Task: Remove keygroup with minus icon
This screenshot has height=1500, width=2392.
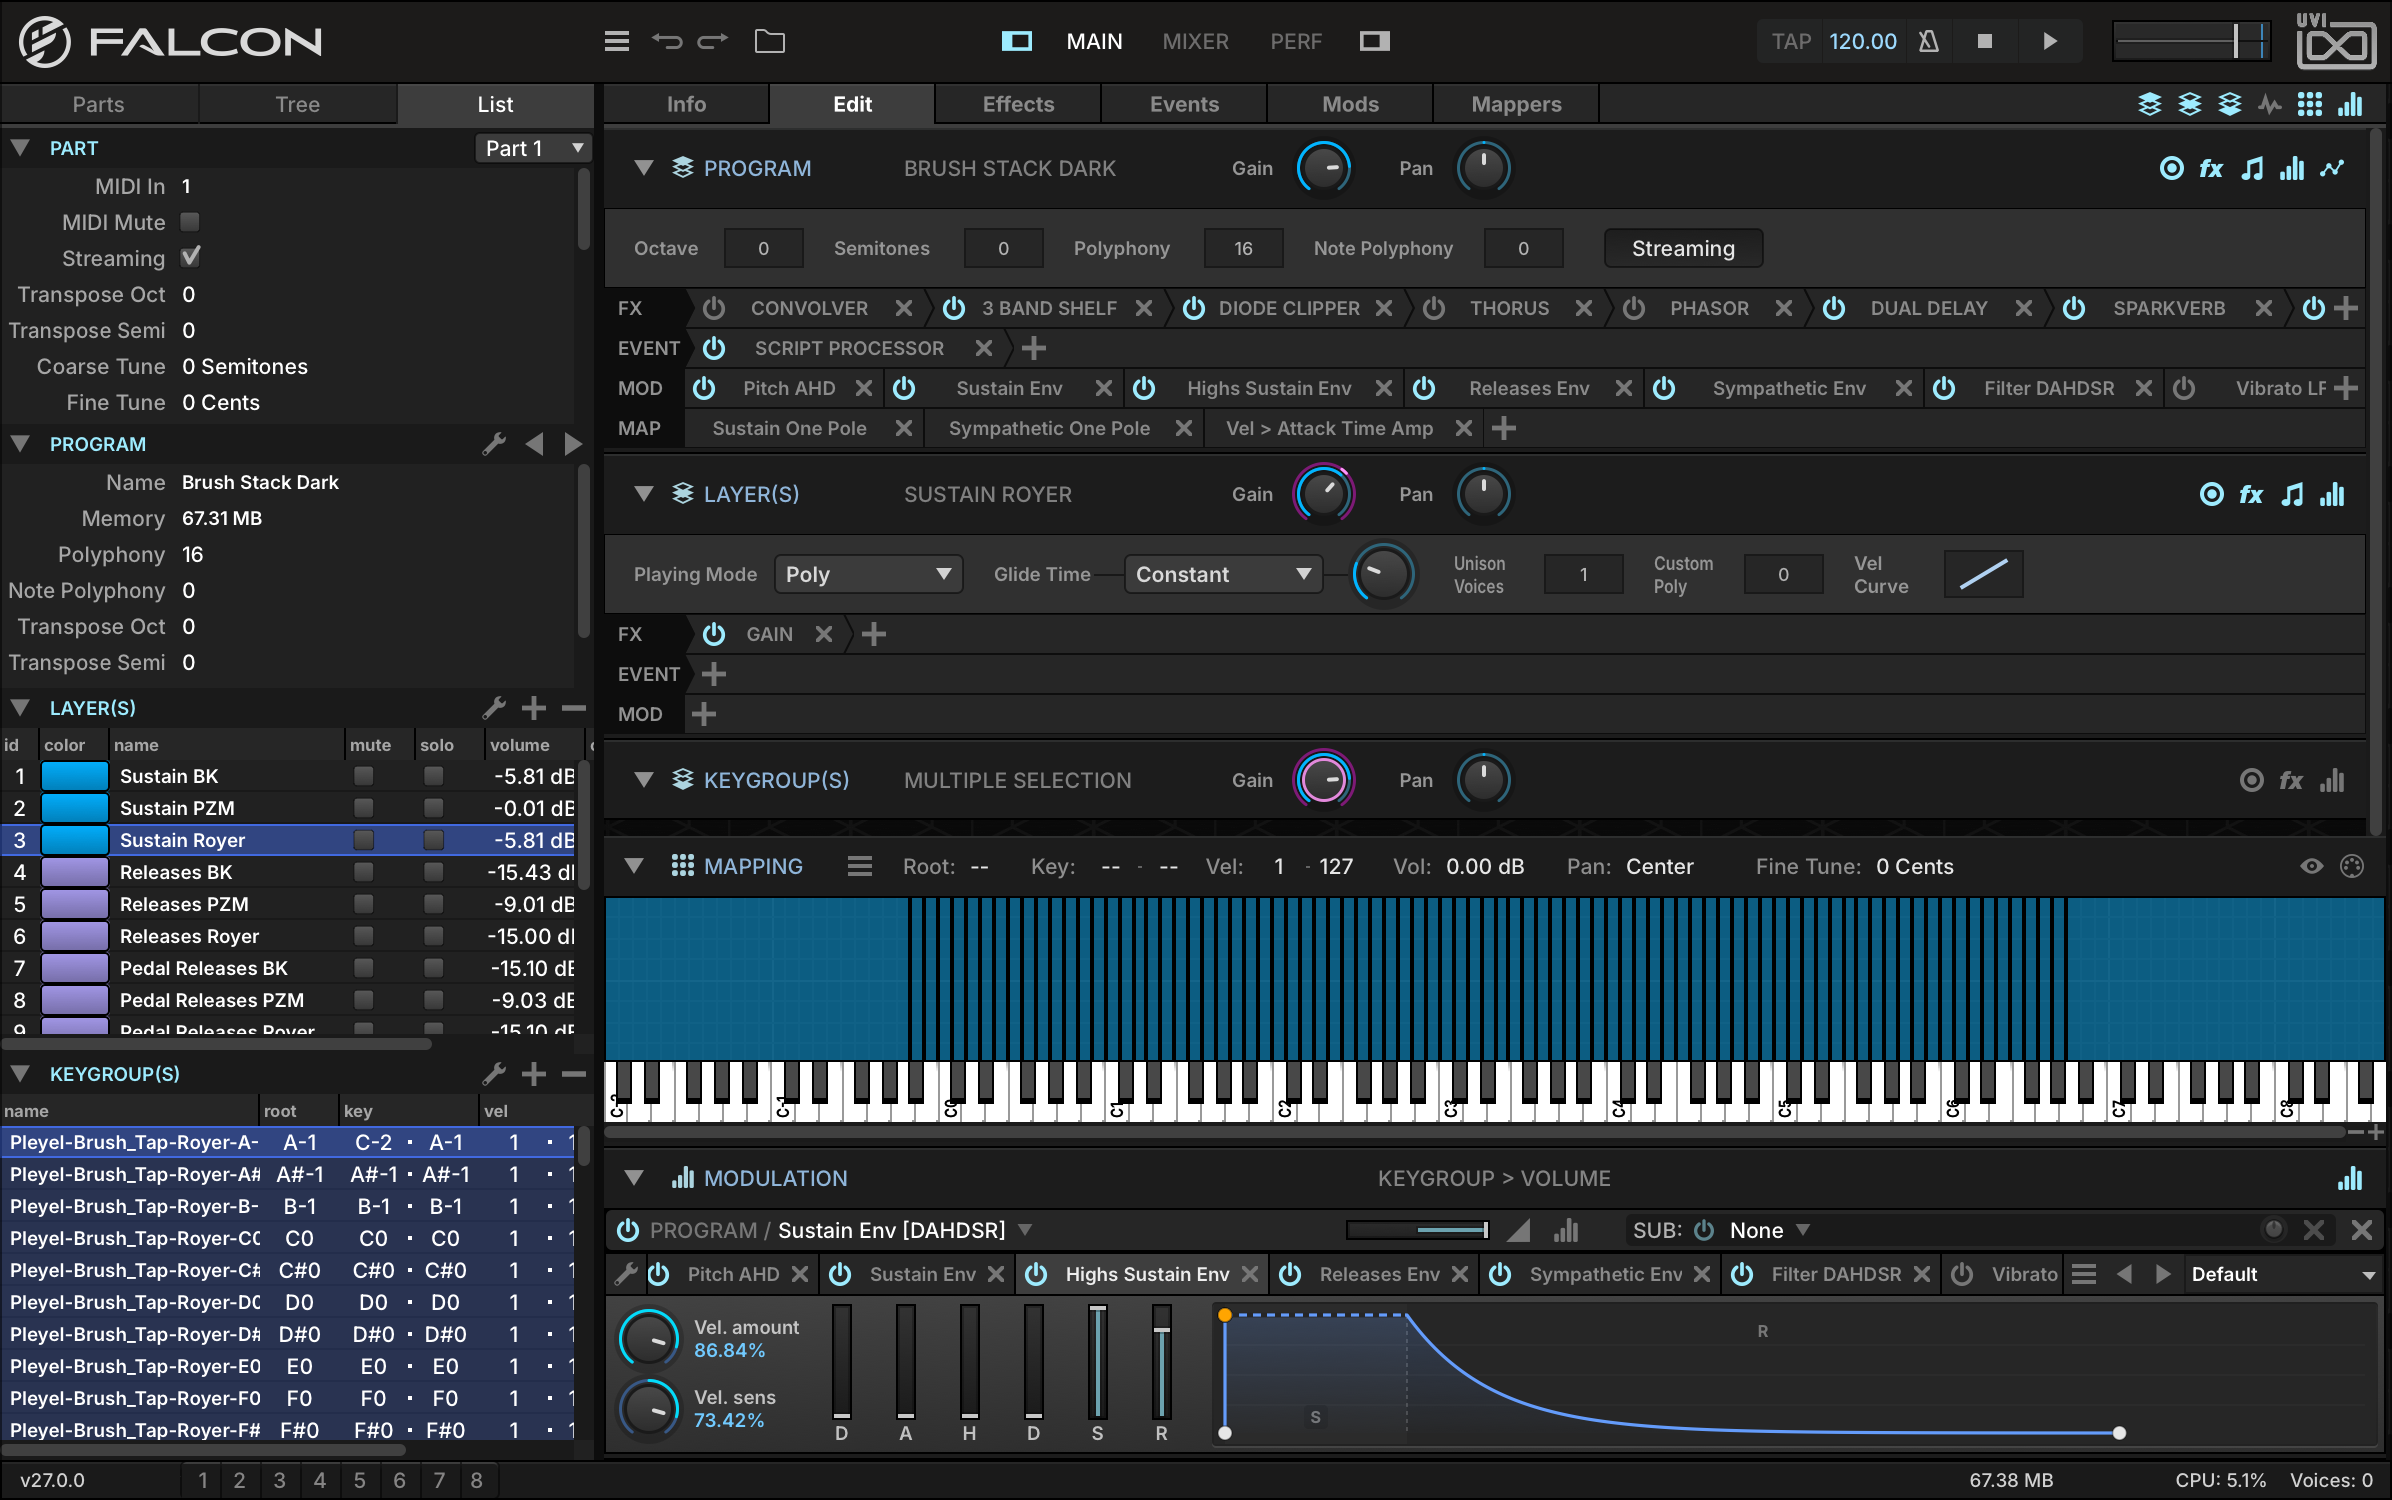Action: (573, 1074)
